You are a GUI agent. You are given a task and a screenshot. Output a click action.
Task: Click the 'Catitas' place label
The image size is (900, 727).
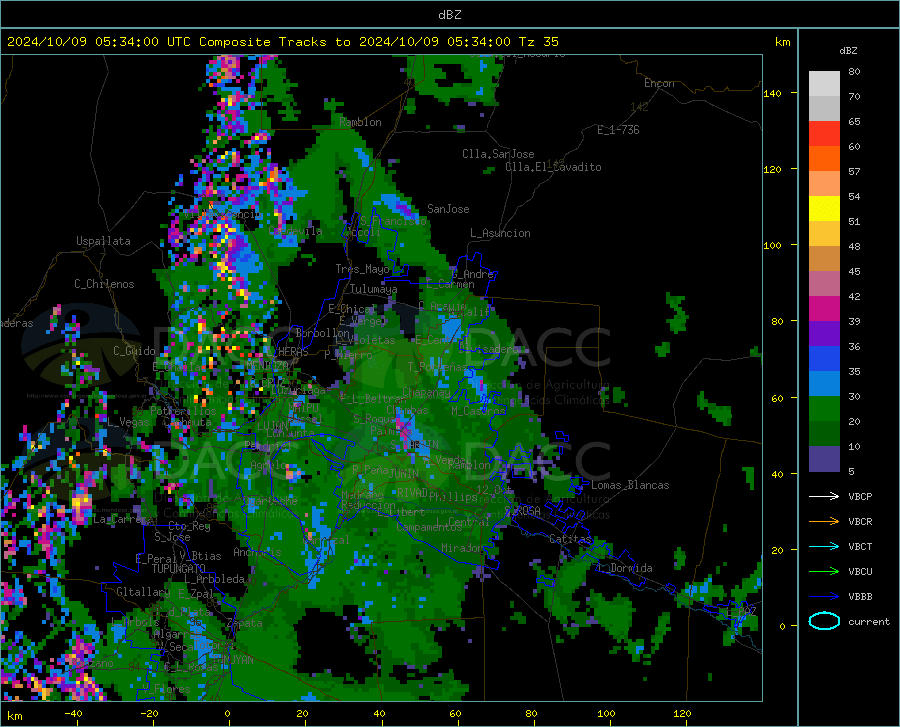click(570, 539)
